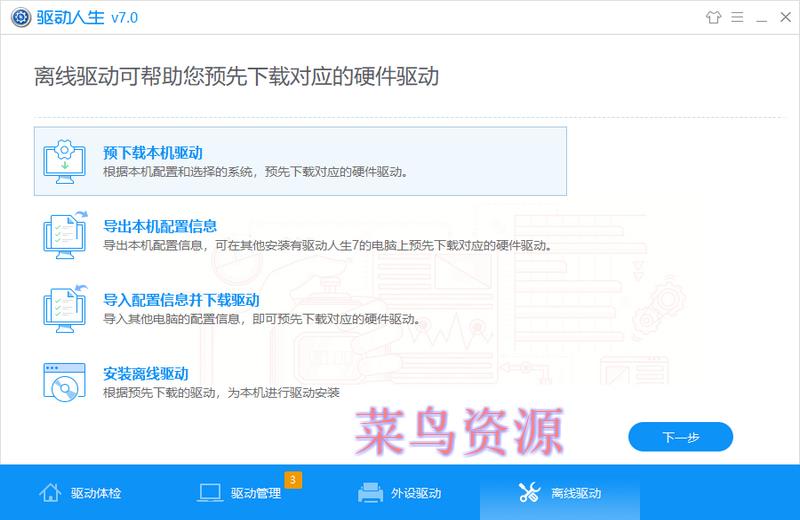Switch to the 驱动体检 tab
This screenshot has height=520, width=800.
tap(80, 492)
